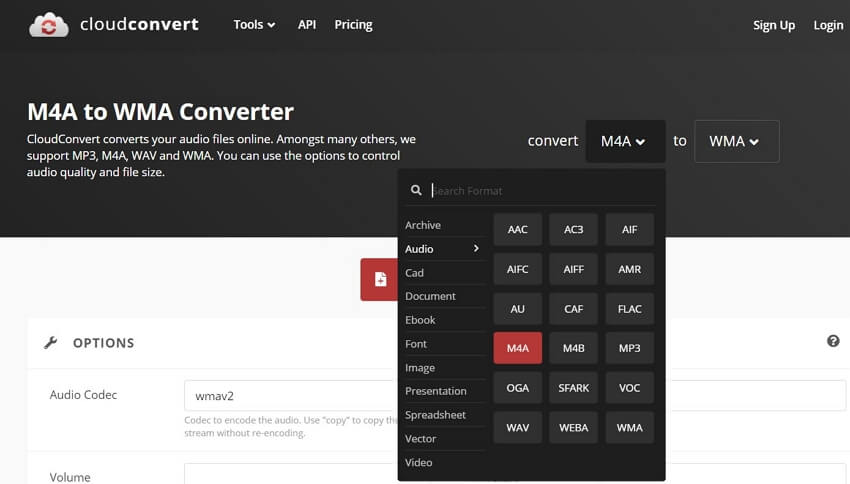This screenshot has height=484, width=850.
Task: Select the Cad format category
Action: [414, 273]
